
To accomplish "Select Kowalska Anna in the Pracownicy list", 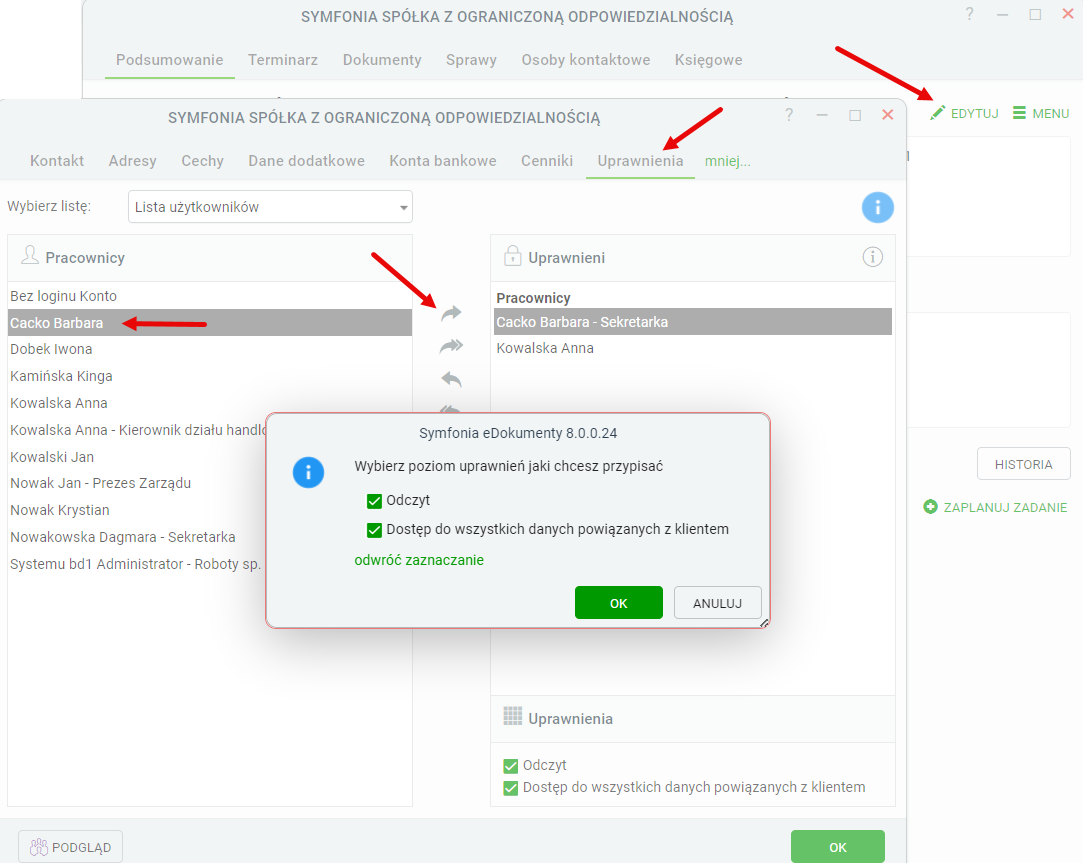I will (210, 404).
